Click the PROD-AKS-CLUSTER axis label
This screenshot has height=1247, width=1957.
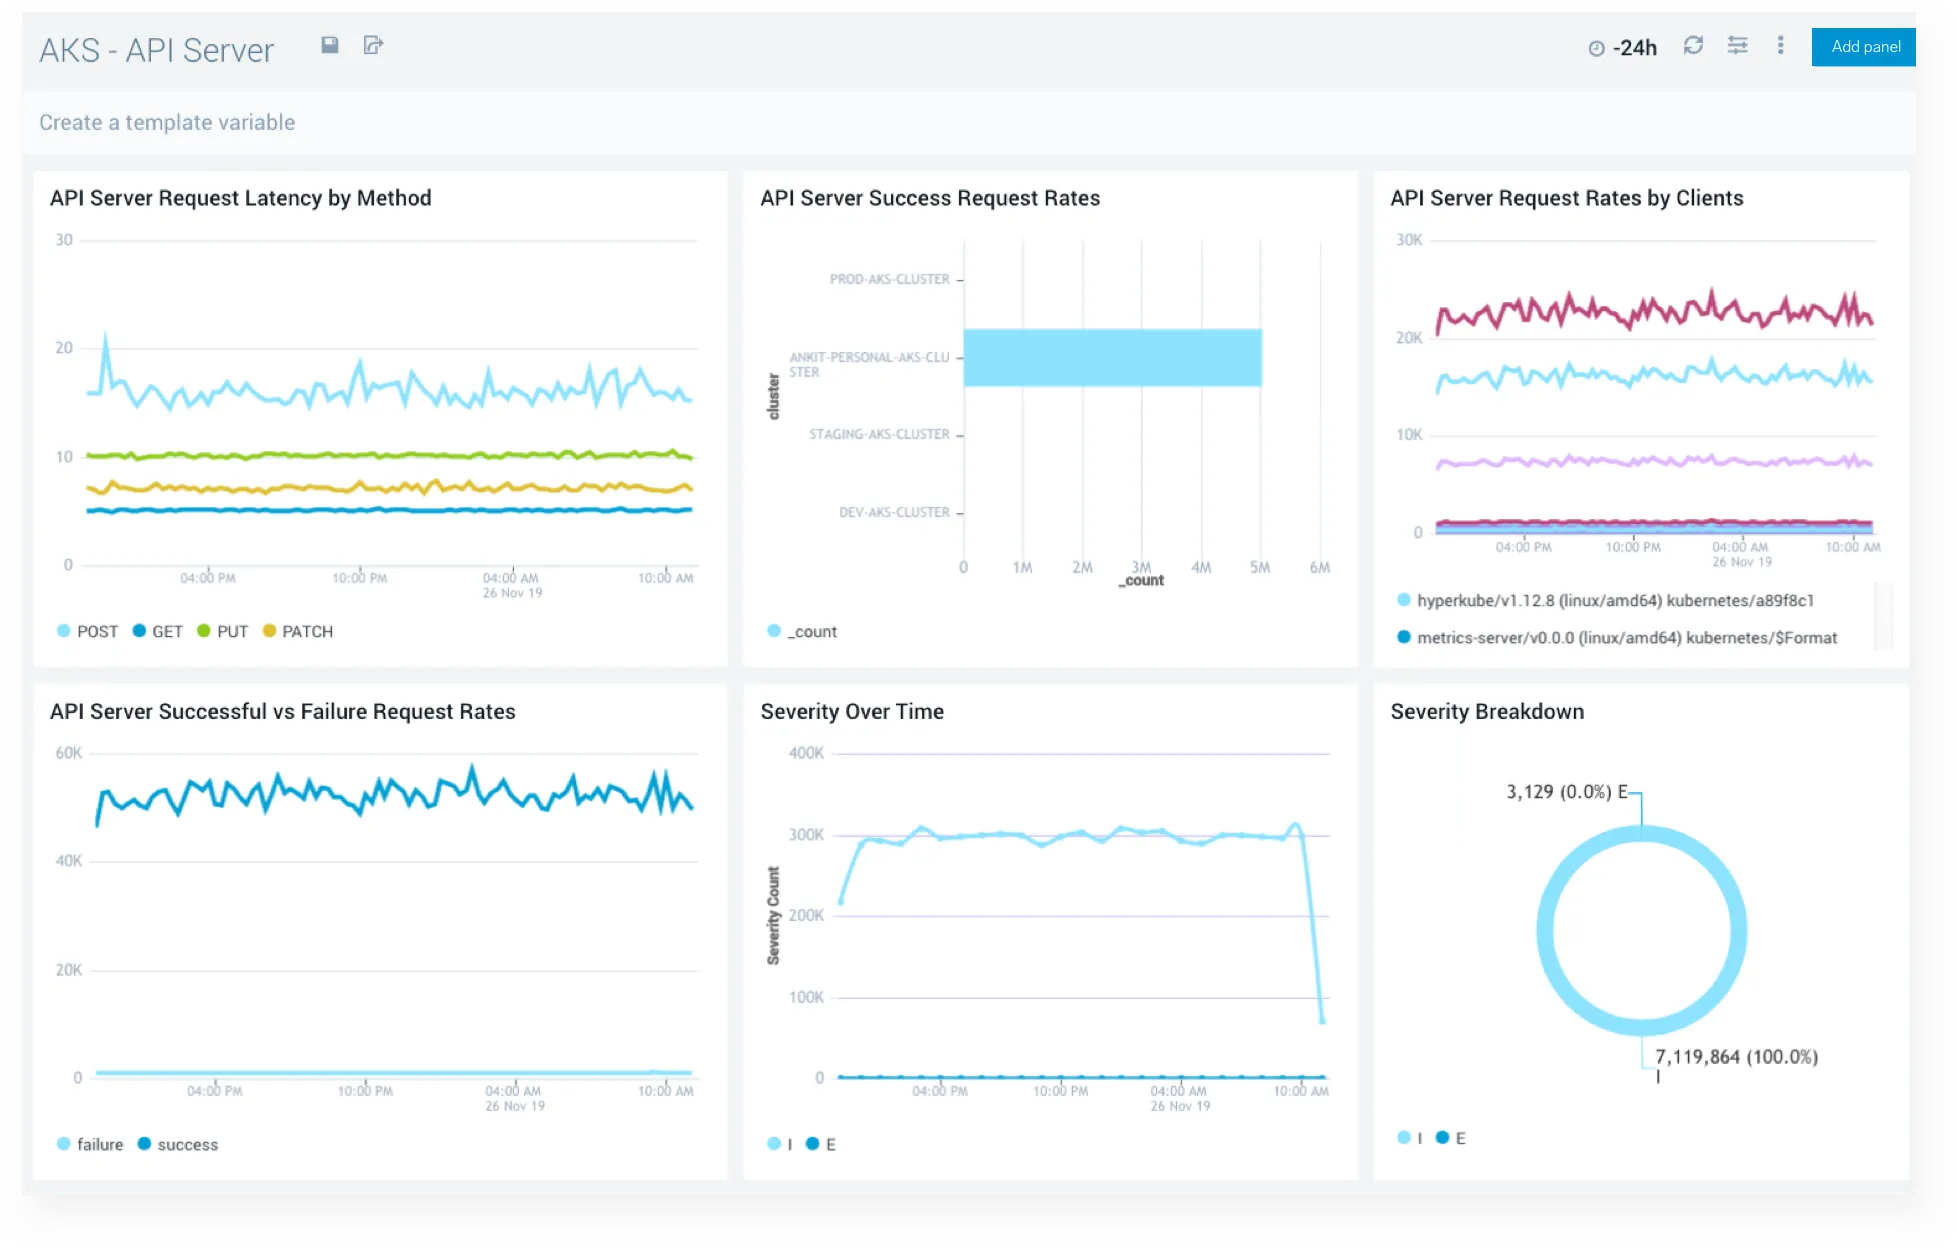click(889, 279)
